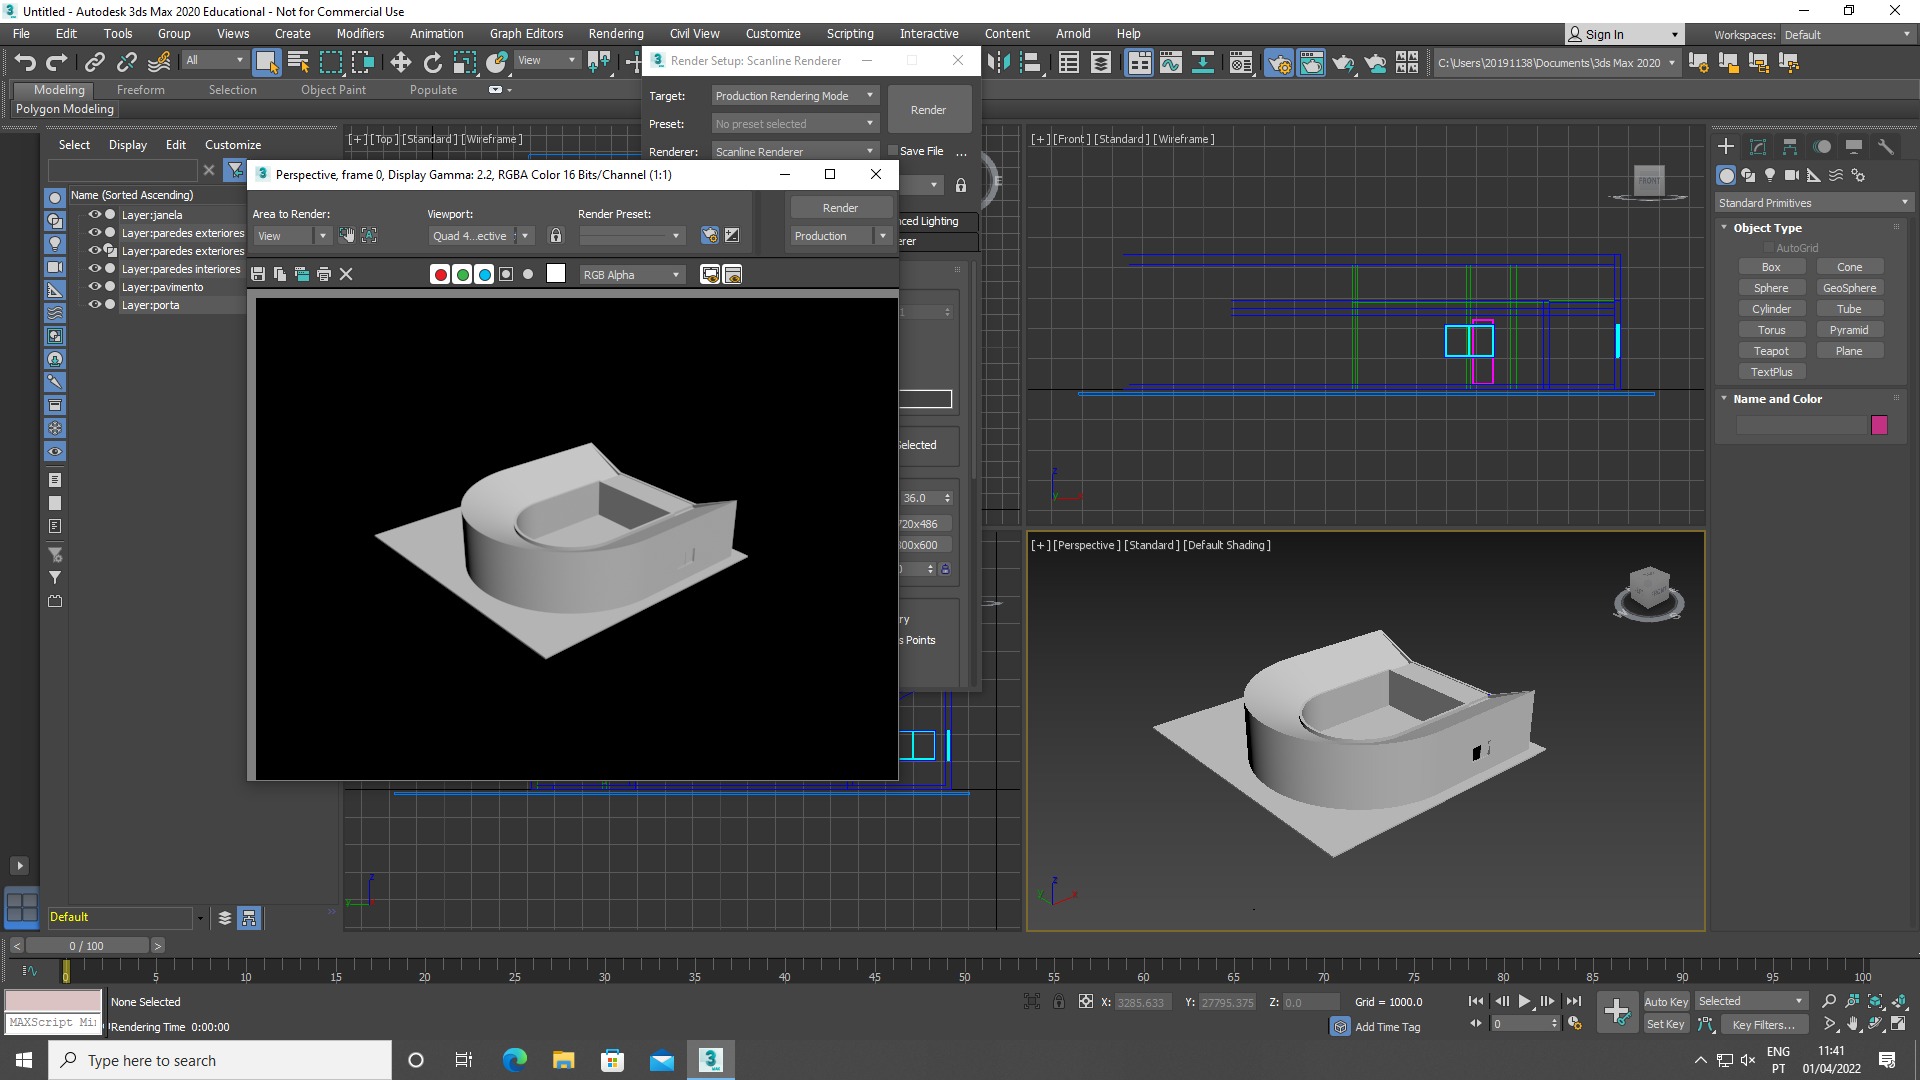Activate Select and Rotate tool
The image size is (1920, 1080).
click(x=433, y=63)
